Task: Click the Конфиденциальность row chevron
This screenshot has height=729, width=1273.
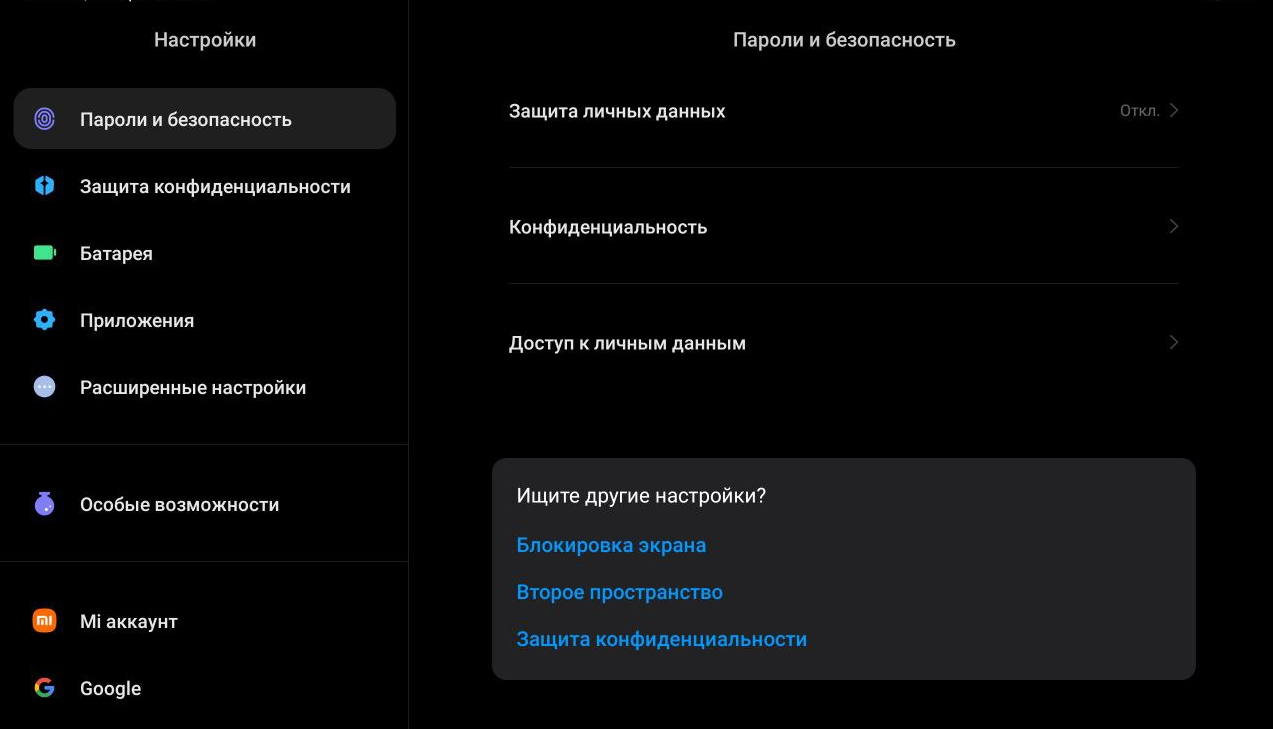Action: pos(1174,226)
